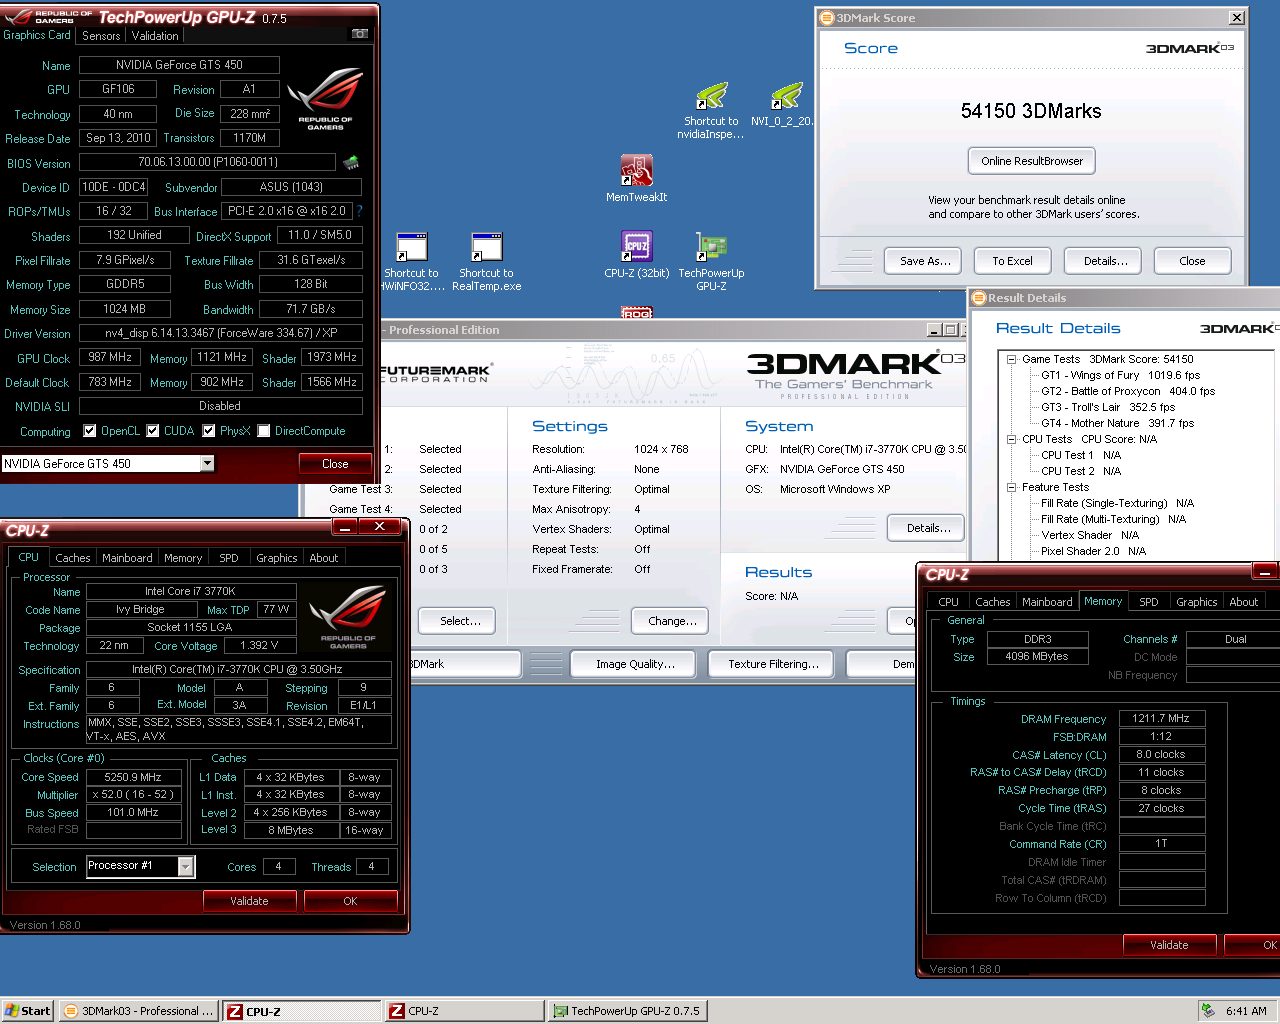Click the system tray icon beside the clock

point(1208,1011)
